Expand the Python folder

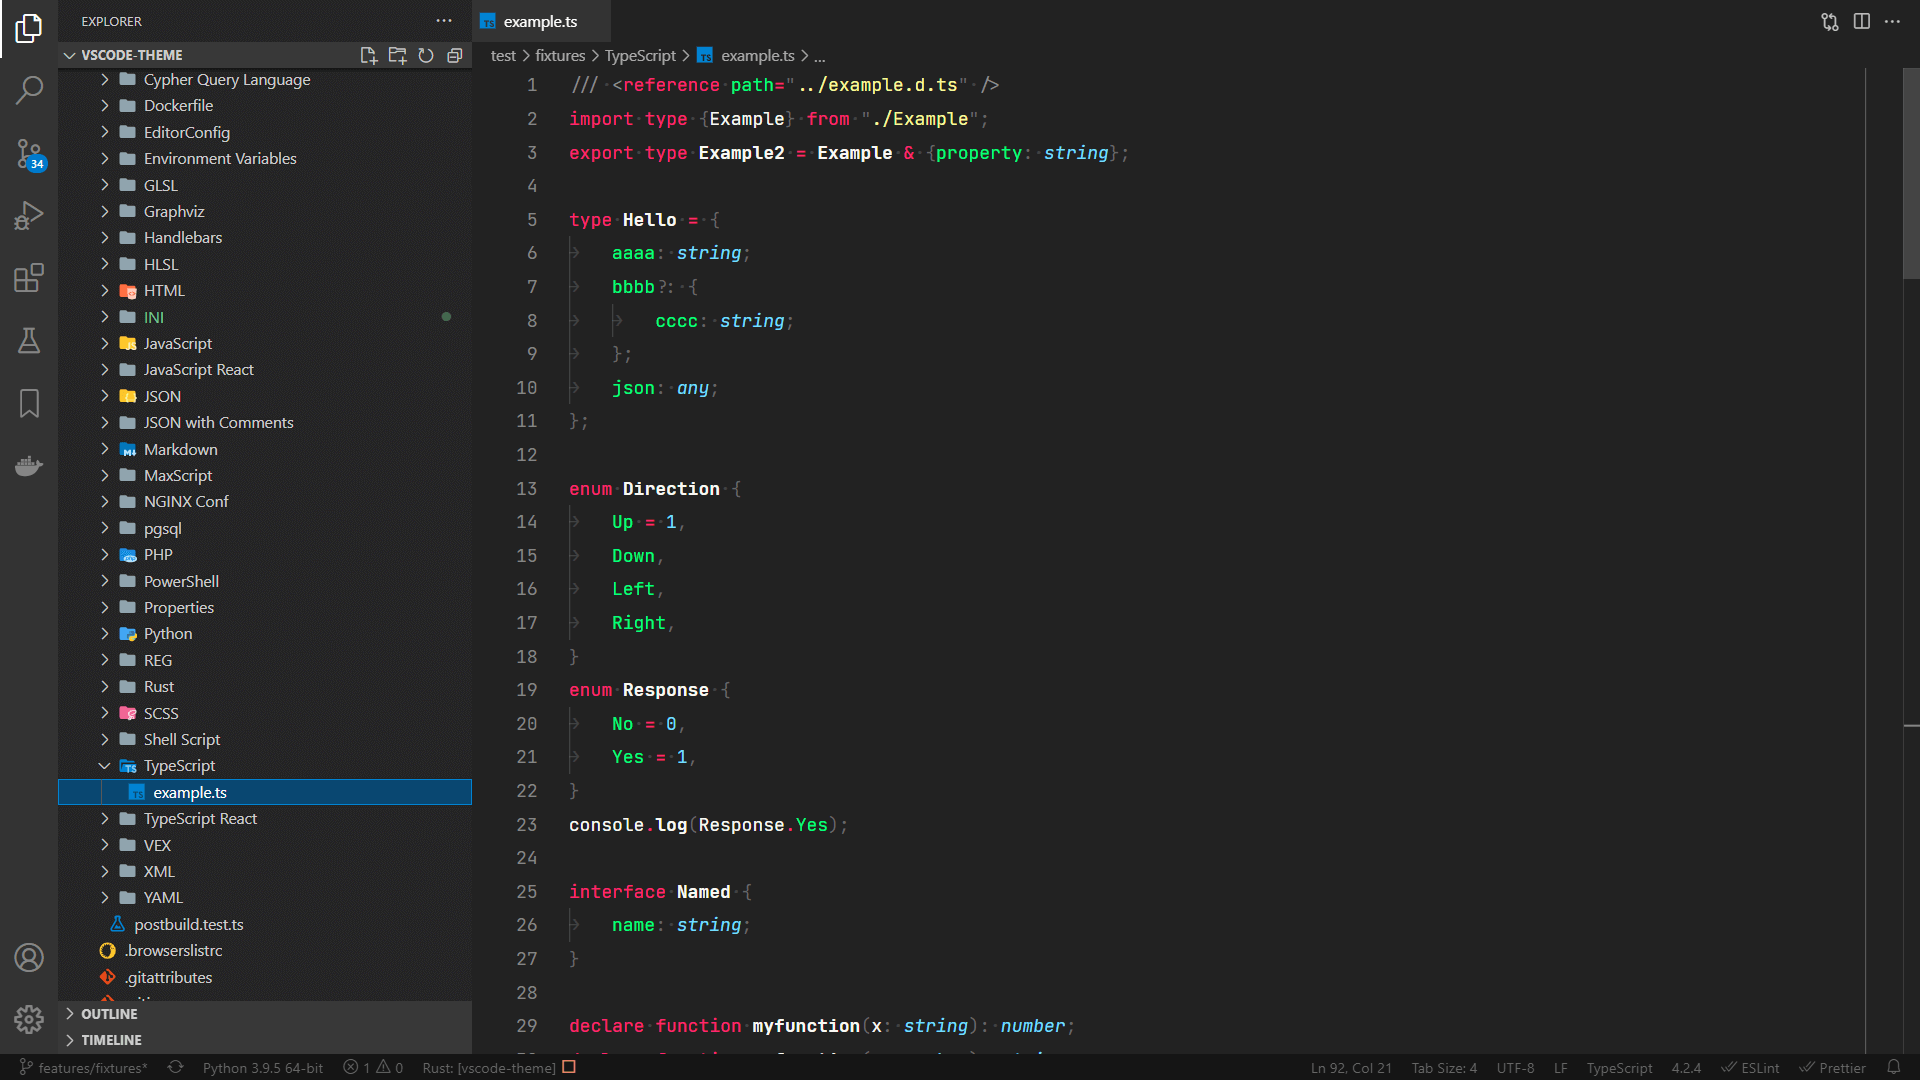click(167, 634)
